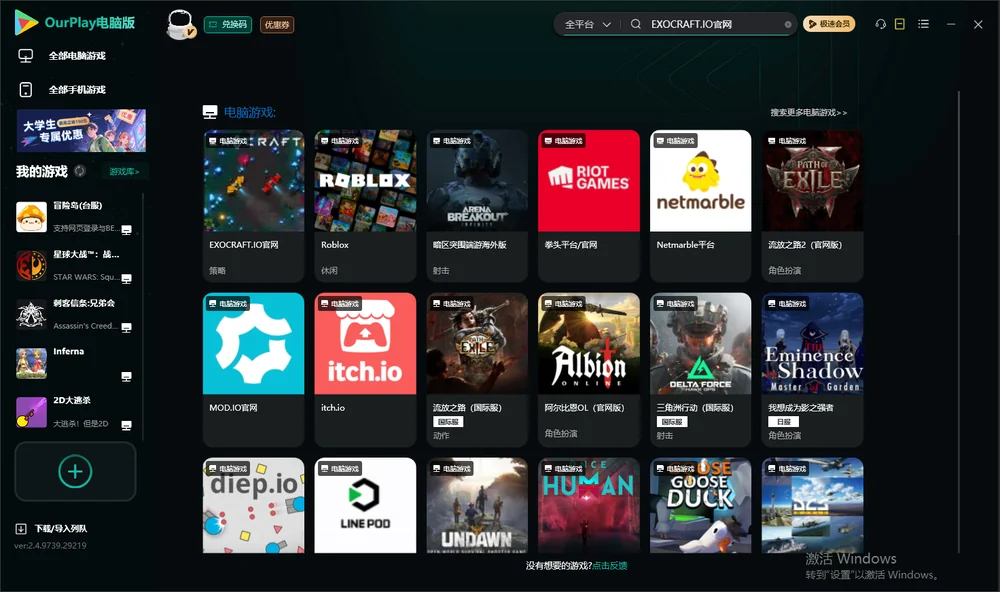Click the search magnifier icon
This screenshot has height=592, width=1000.
click(636, 24)
